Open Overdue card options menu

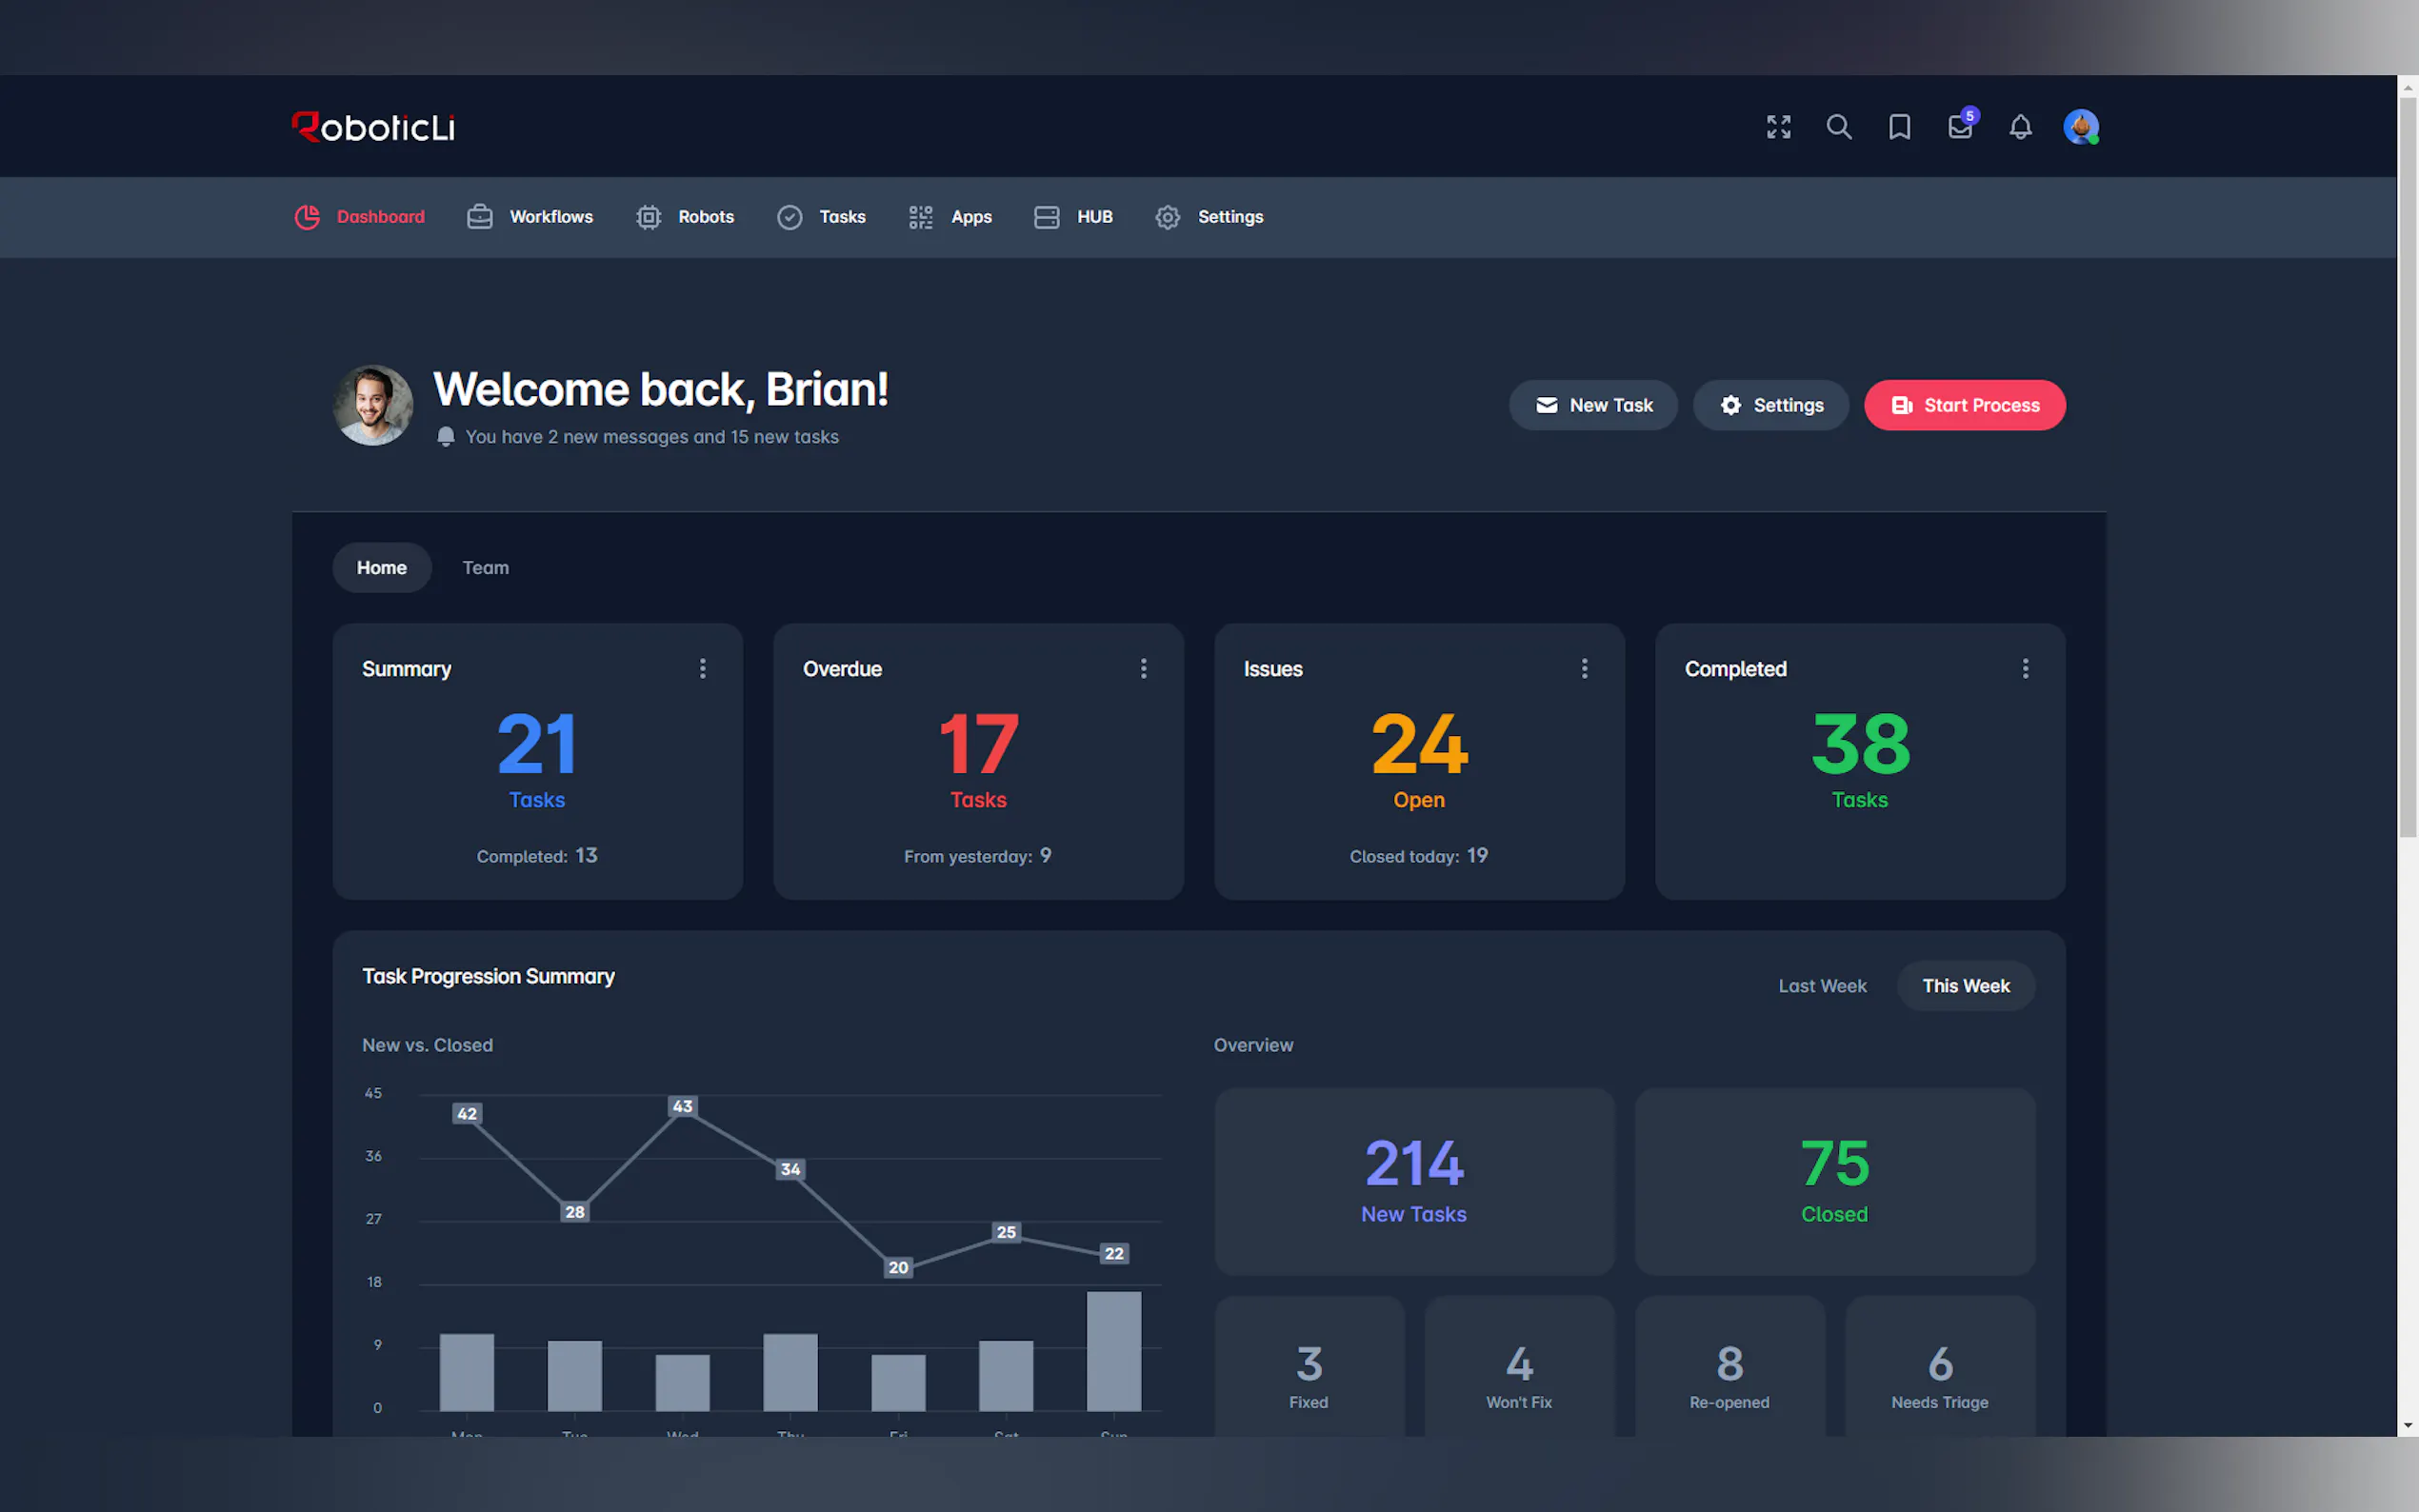click(x=1144, y=668)
